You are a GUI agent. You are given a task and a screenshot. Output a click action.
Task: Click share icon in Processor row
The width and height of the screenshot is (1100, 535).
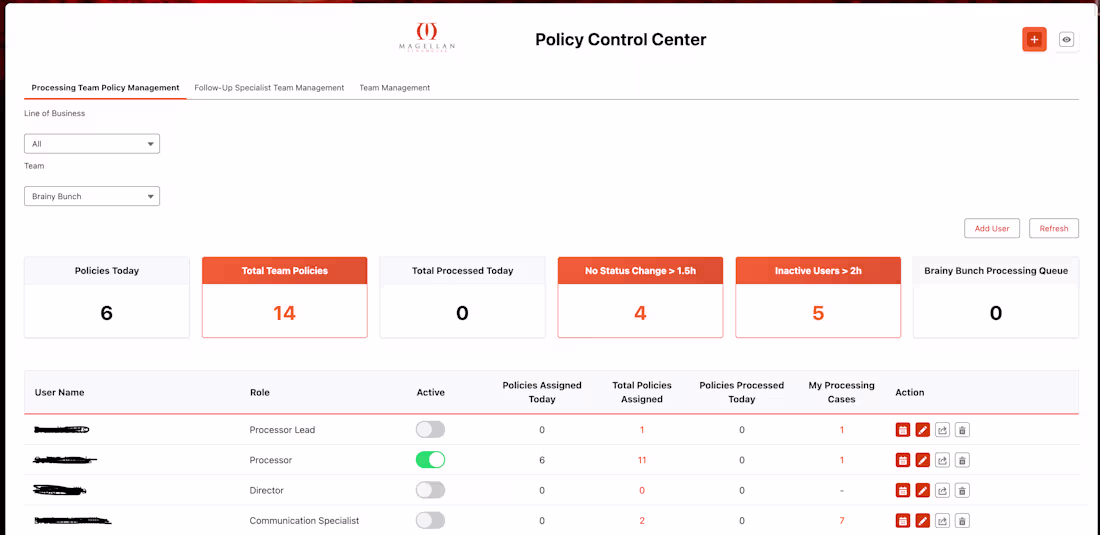point(943,460)
